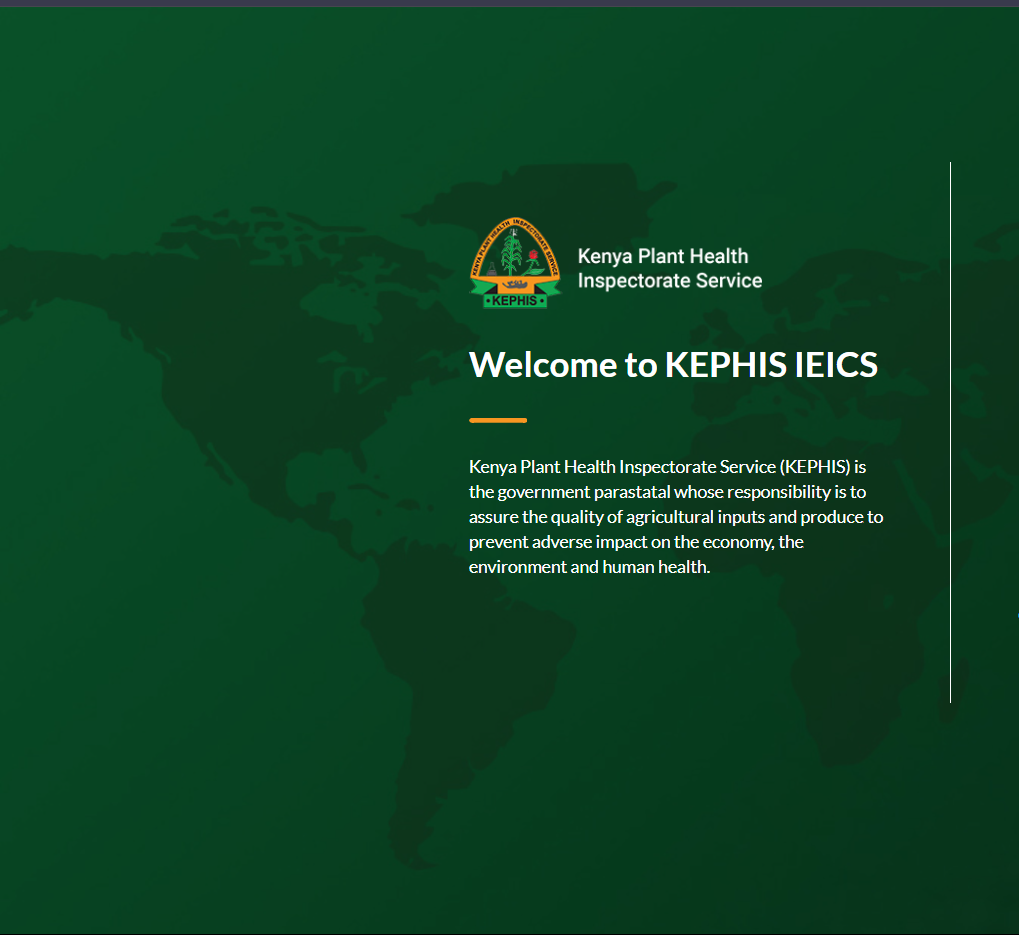Screen dimensions: 1019x935
Task: Click "environment and human health." text line
Action: [588, 567]
